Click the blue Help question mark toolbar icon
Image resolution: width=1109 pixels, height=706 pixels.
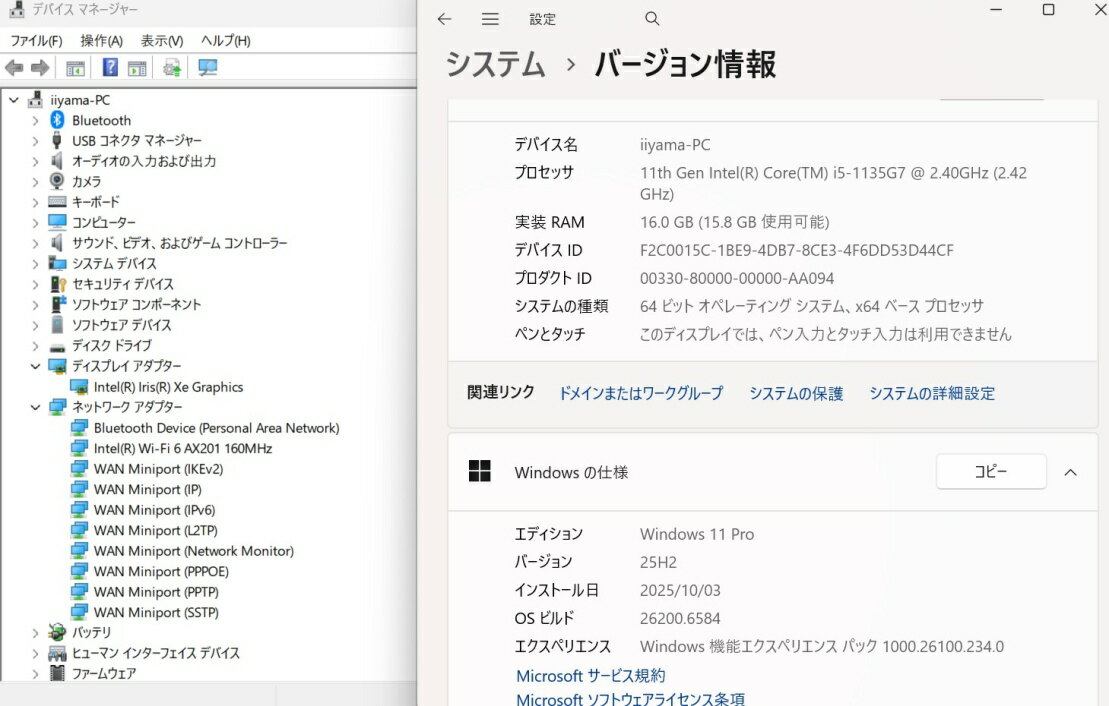coord(110,68)
